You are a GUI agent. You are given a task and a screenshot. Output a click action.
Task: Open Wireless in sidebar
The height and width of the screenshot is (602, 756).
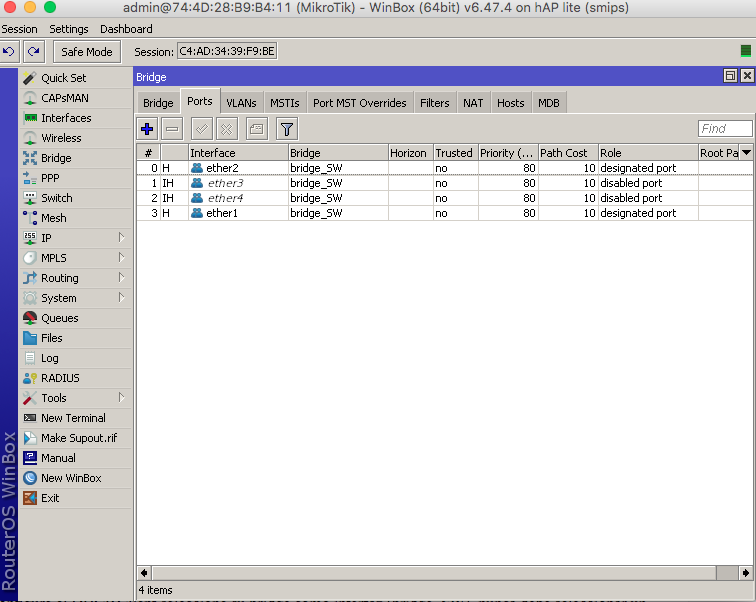click(75, 138)
